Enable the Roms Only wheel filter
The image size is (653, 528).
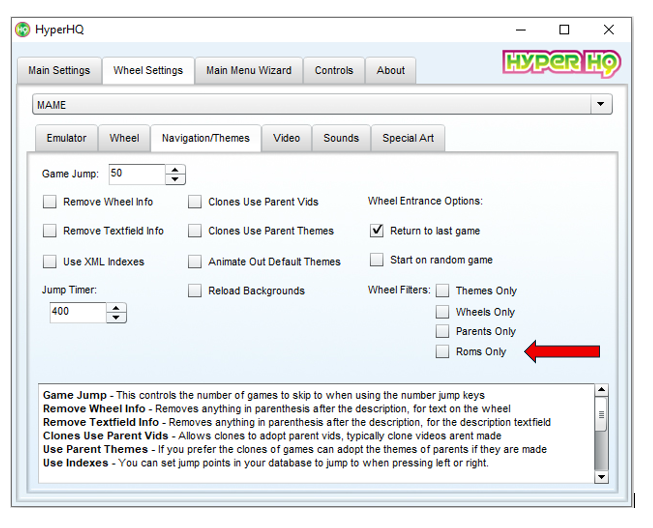coord(442,351)
